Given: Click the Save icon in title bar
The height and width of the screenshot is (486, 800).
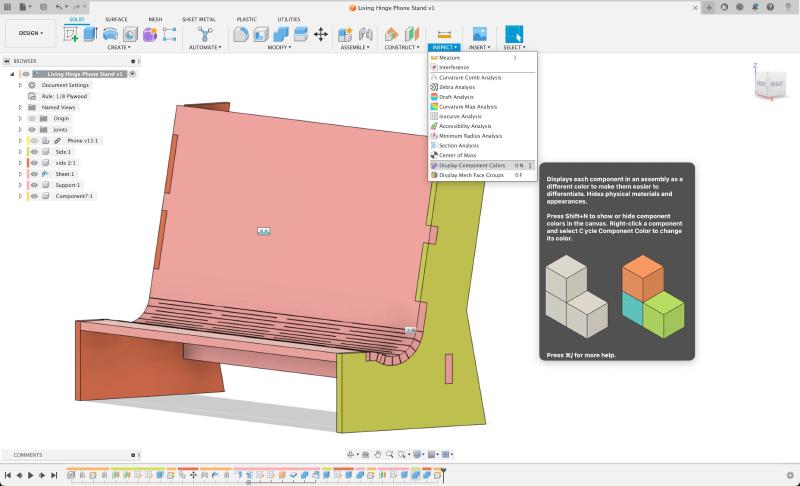Looking at the screenshot, I should click(43, 7).
